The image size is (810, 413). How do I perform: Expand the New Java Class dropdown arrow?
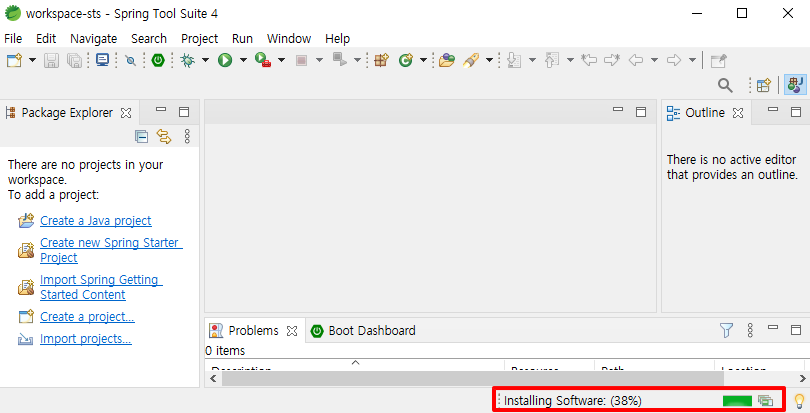(423, 60)
